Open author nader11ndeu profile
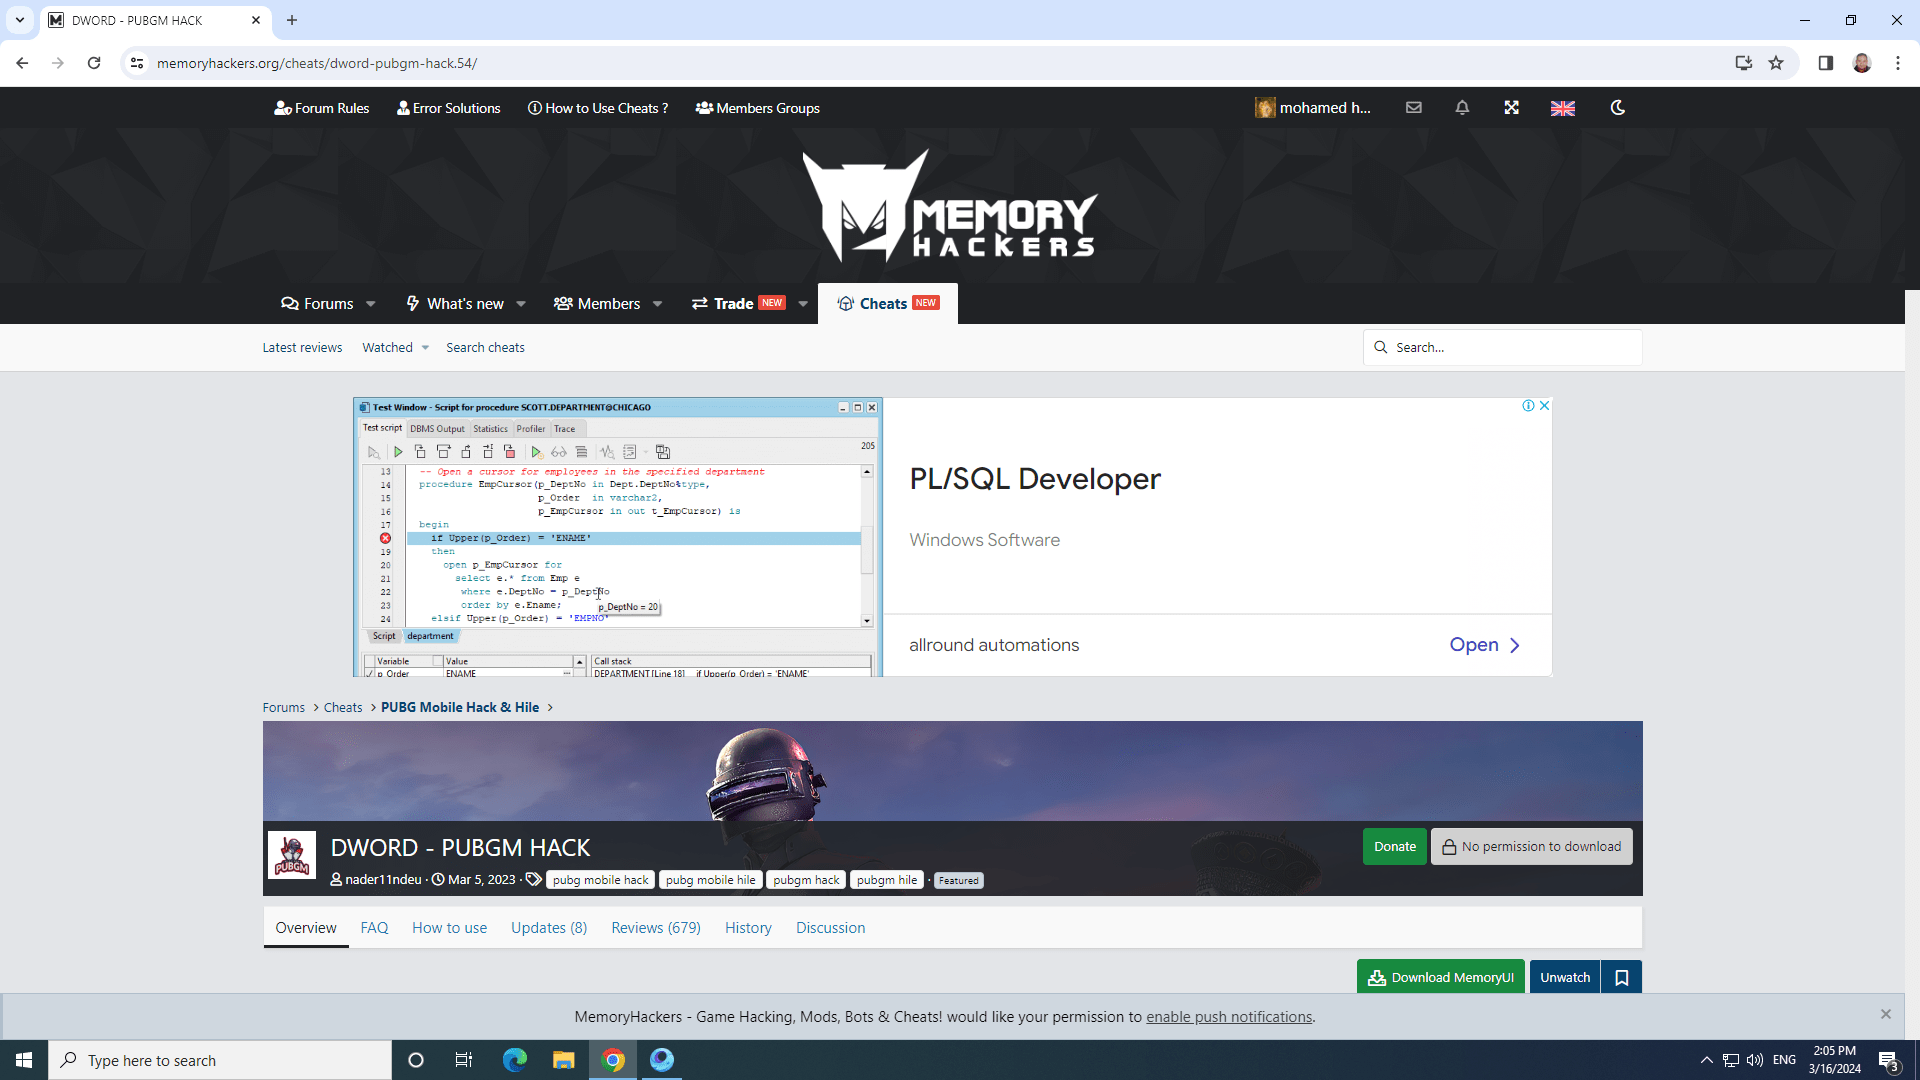This screenshot has width=1920, height=1080. (x=383, y=880)
